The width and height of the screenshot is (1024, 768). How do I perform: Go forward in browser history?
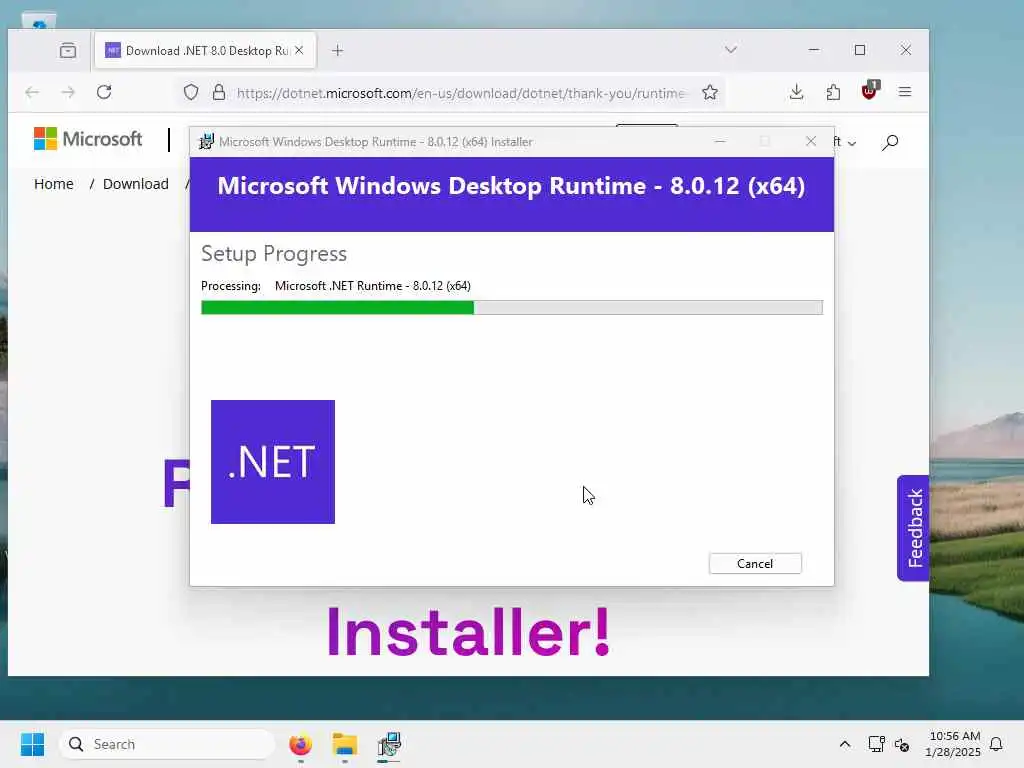pos(68,92)
